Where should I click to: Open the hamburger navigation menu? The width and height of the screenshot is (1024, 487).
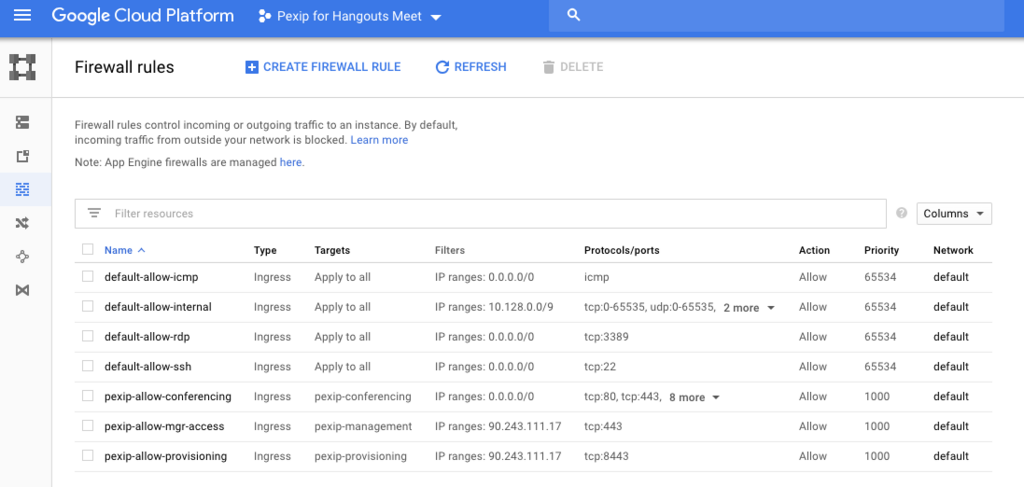22,15
